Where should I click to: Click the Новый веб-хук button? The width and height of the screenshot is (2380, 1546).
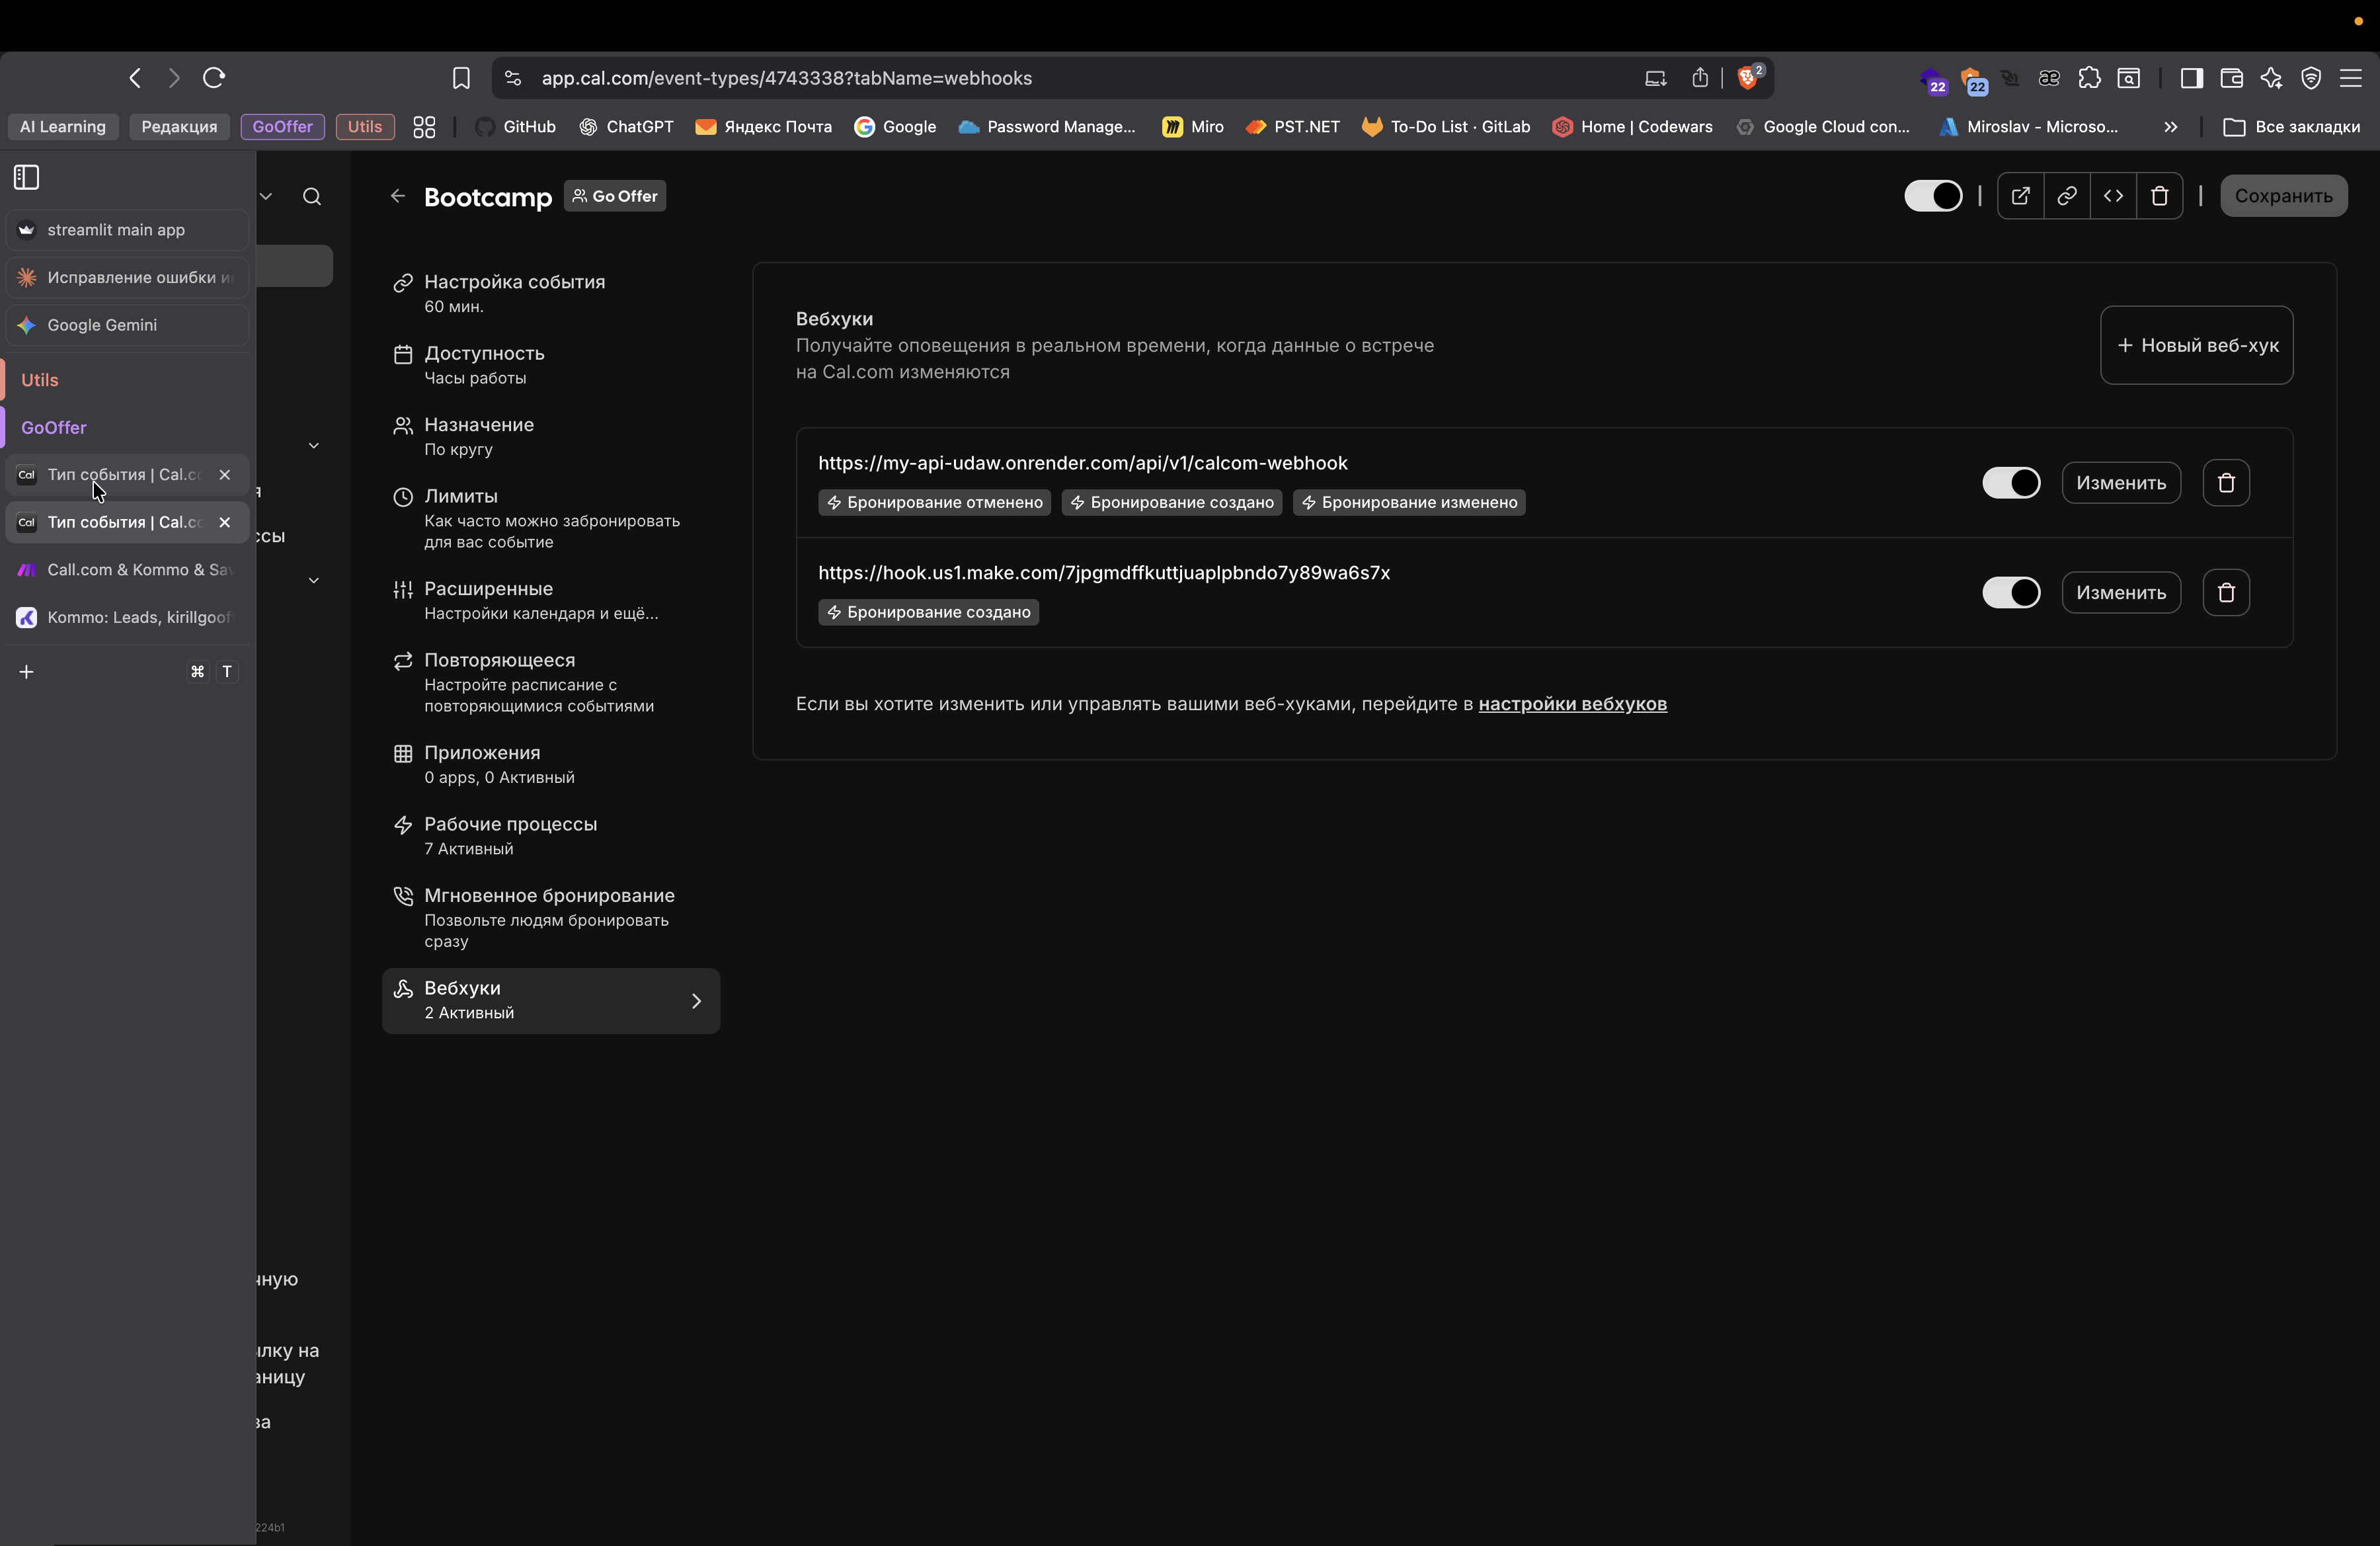point(2196,346)
